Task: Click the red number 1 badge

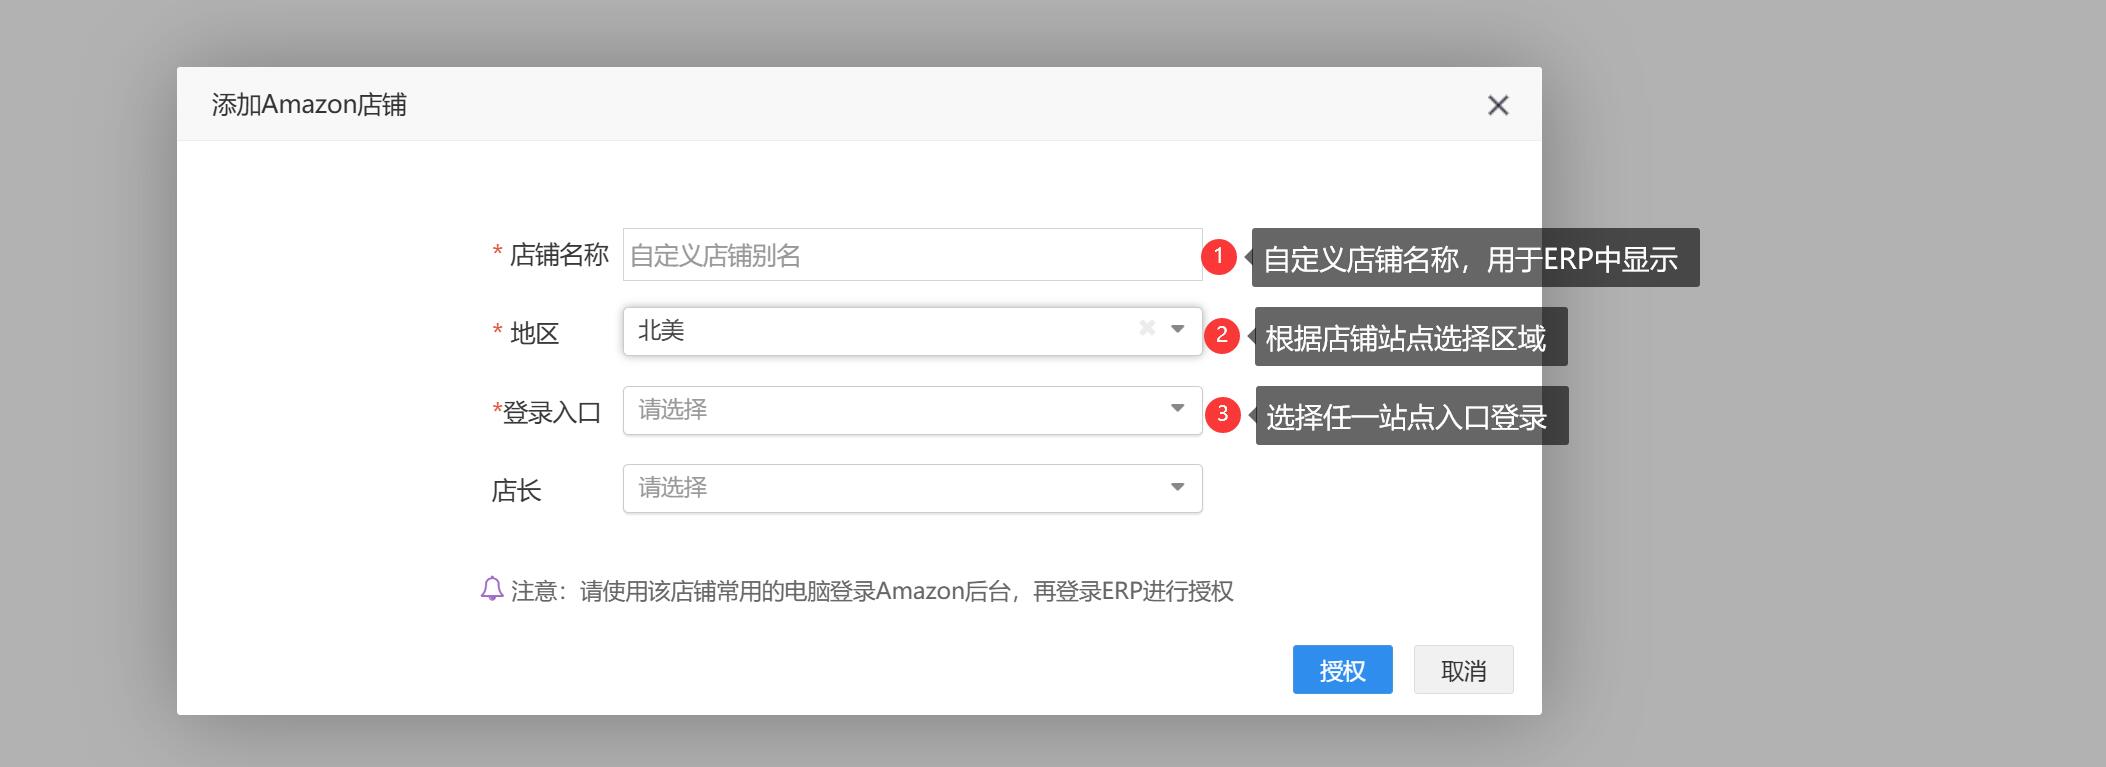Action: [x=1218, y=257]
